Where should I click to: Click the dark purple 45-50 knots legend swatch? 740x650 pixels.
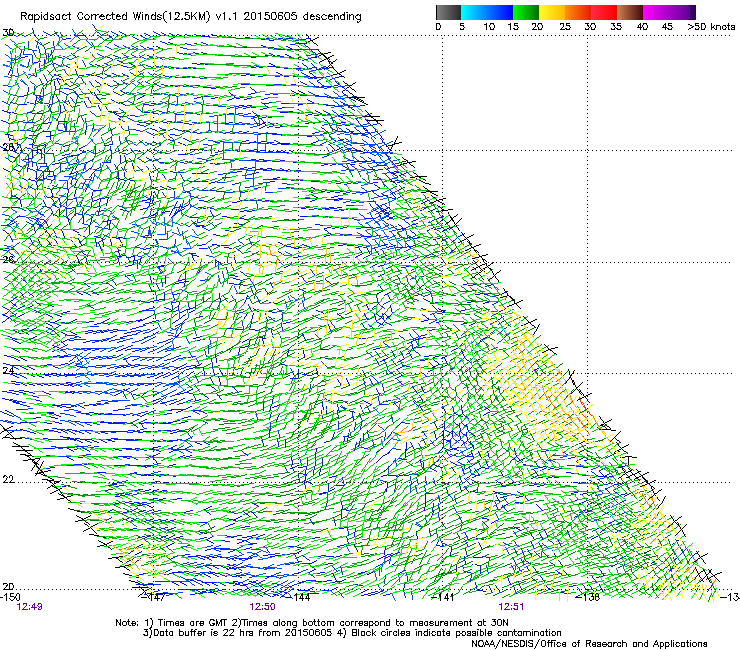coord(682,12)
